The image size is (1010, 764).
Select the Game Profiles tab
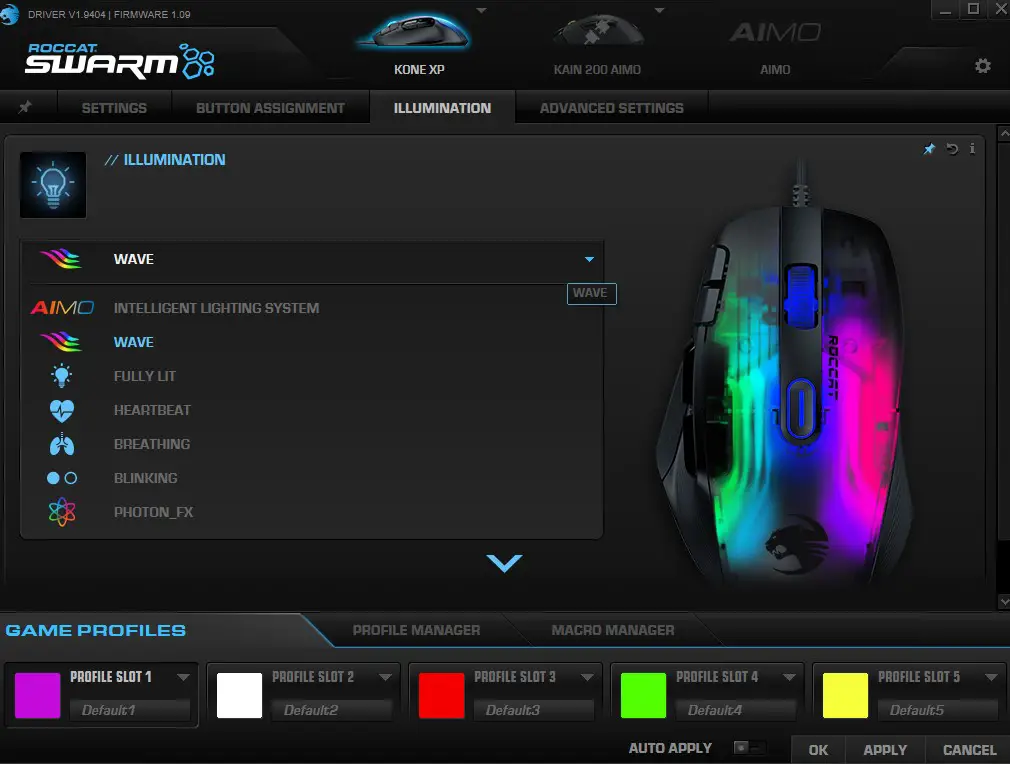coord(95,630)
